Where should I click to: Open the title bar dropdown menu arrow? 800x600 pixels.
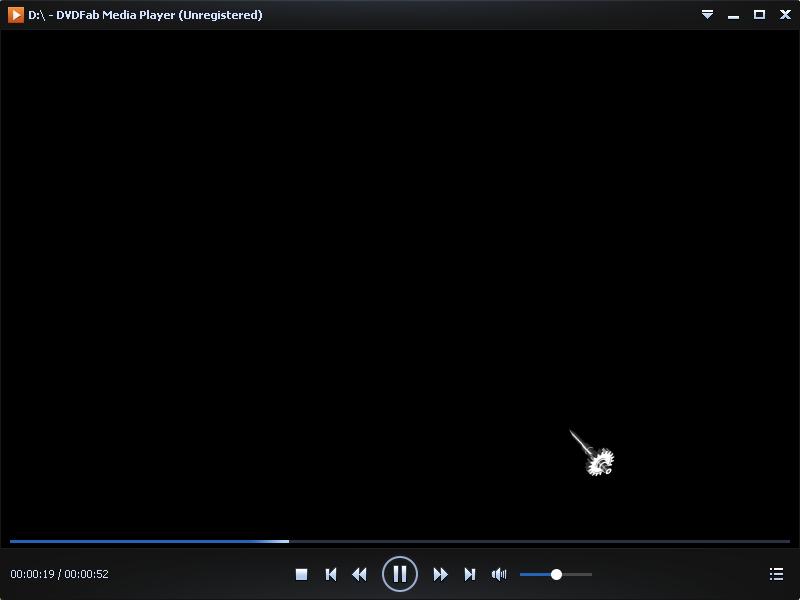tap(707, 14)
